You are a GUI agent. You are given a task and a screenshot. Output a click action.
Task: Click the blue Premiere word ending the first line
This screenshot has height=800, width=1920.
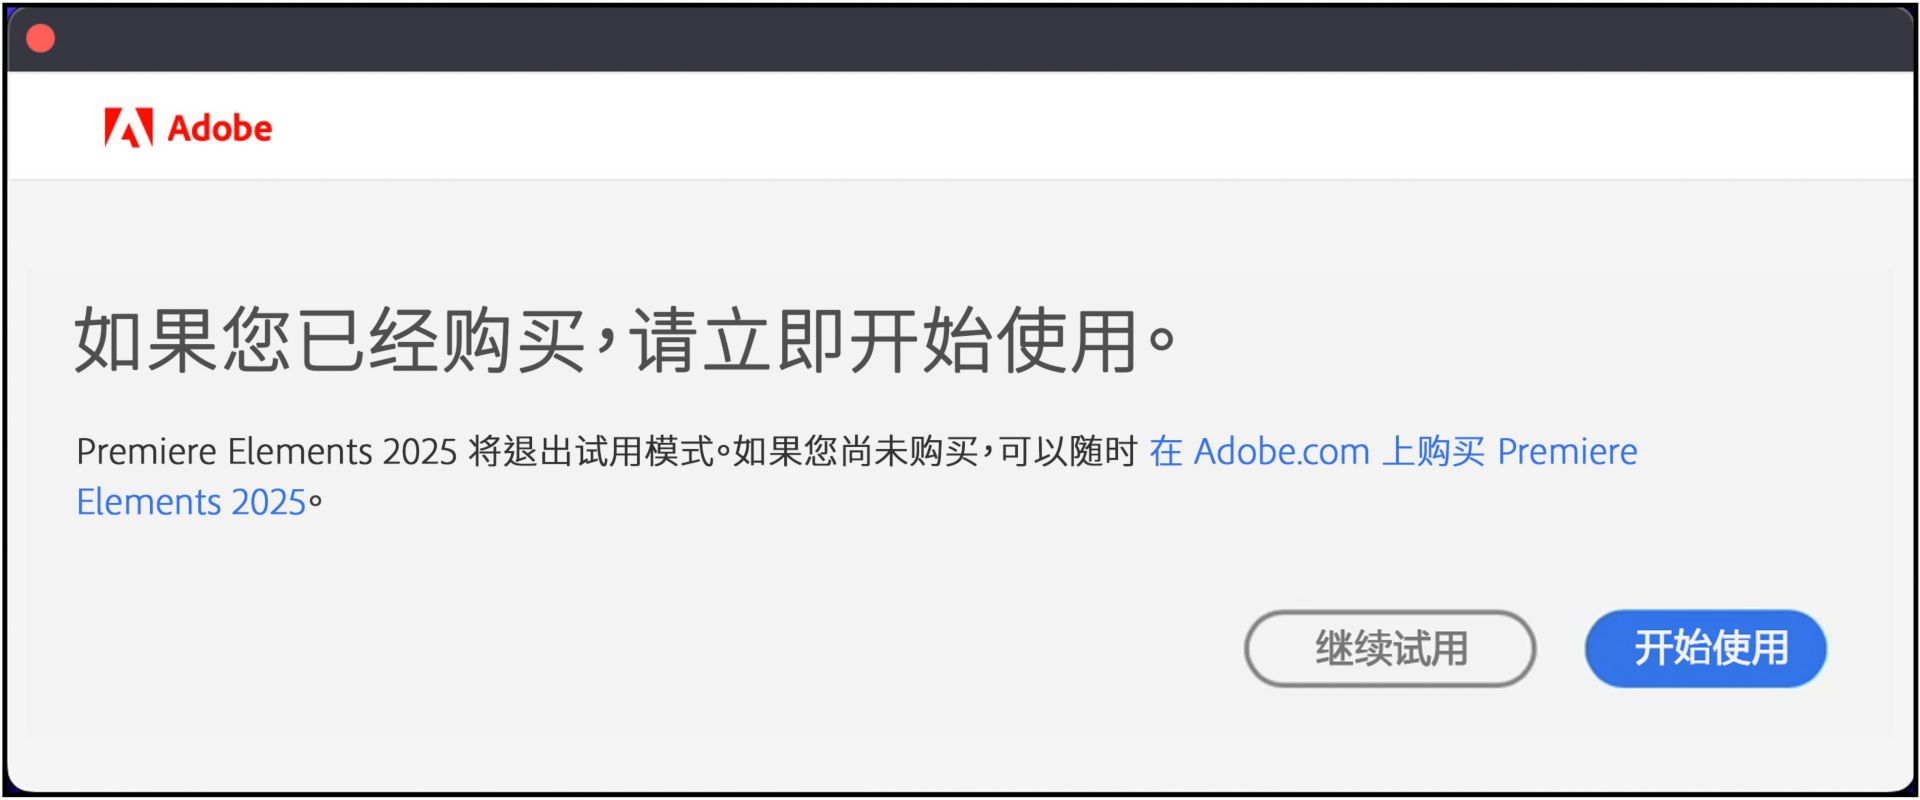point(1567,452)
